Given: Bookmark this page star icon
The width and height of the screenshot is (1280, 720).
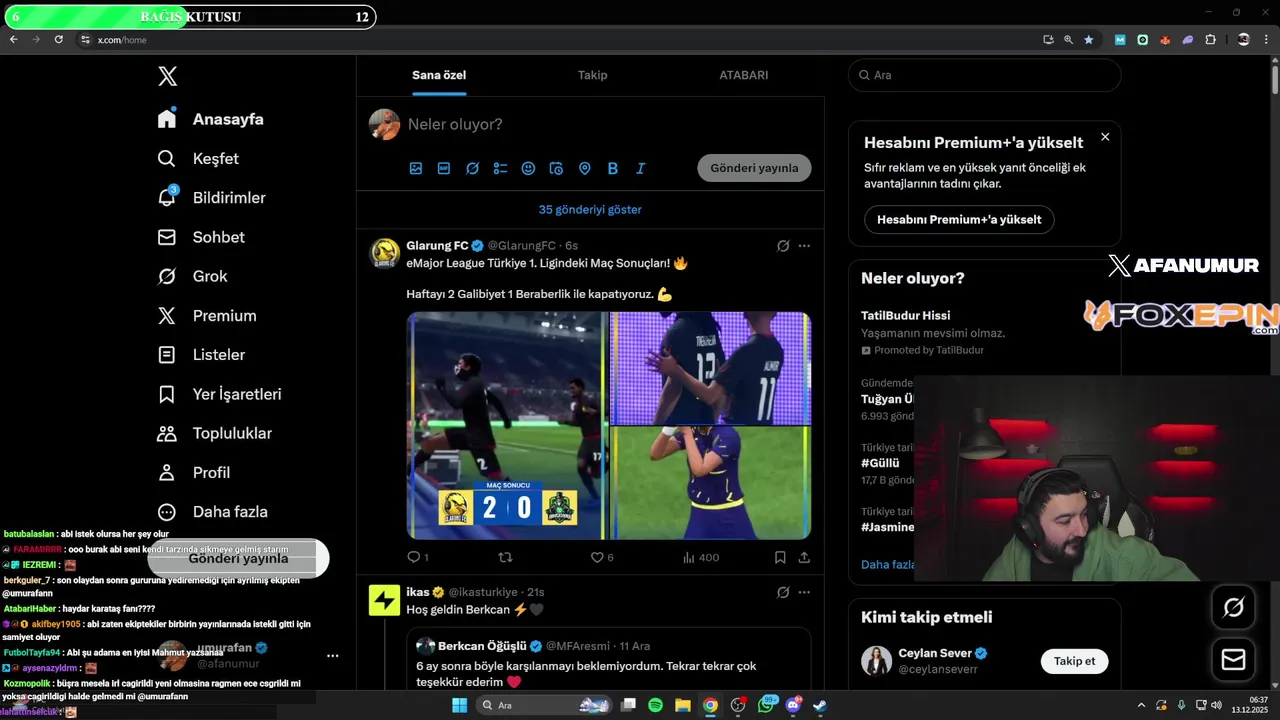Looking at the screenshot, I should click(1089, 40).
